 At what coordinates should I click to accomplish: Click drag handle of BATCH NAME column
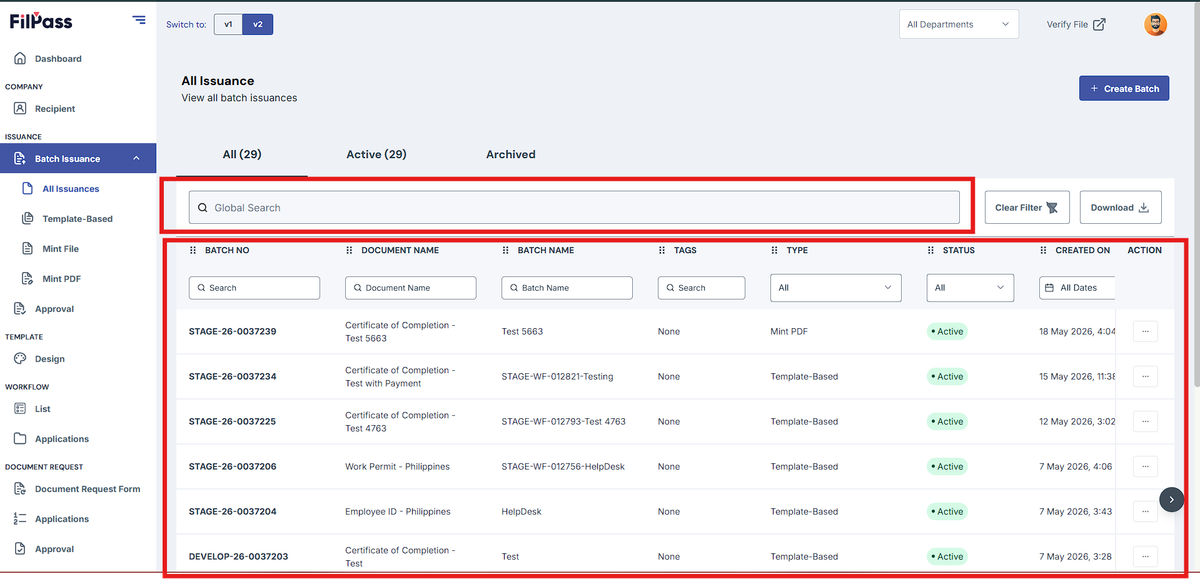[x=505, y=250]
